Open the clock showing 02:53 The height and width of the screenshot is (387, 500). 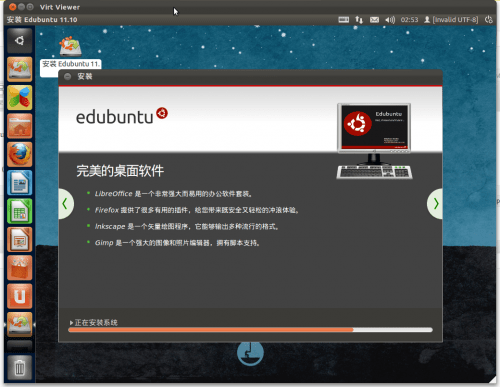coord(409,20)
